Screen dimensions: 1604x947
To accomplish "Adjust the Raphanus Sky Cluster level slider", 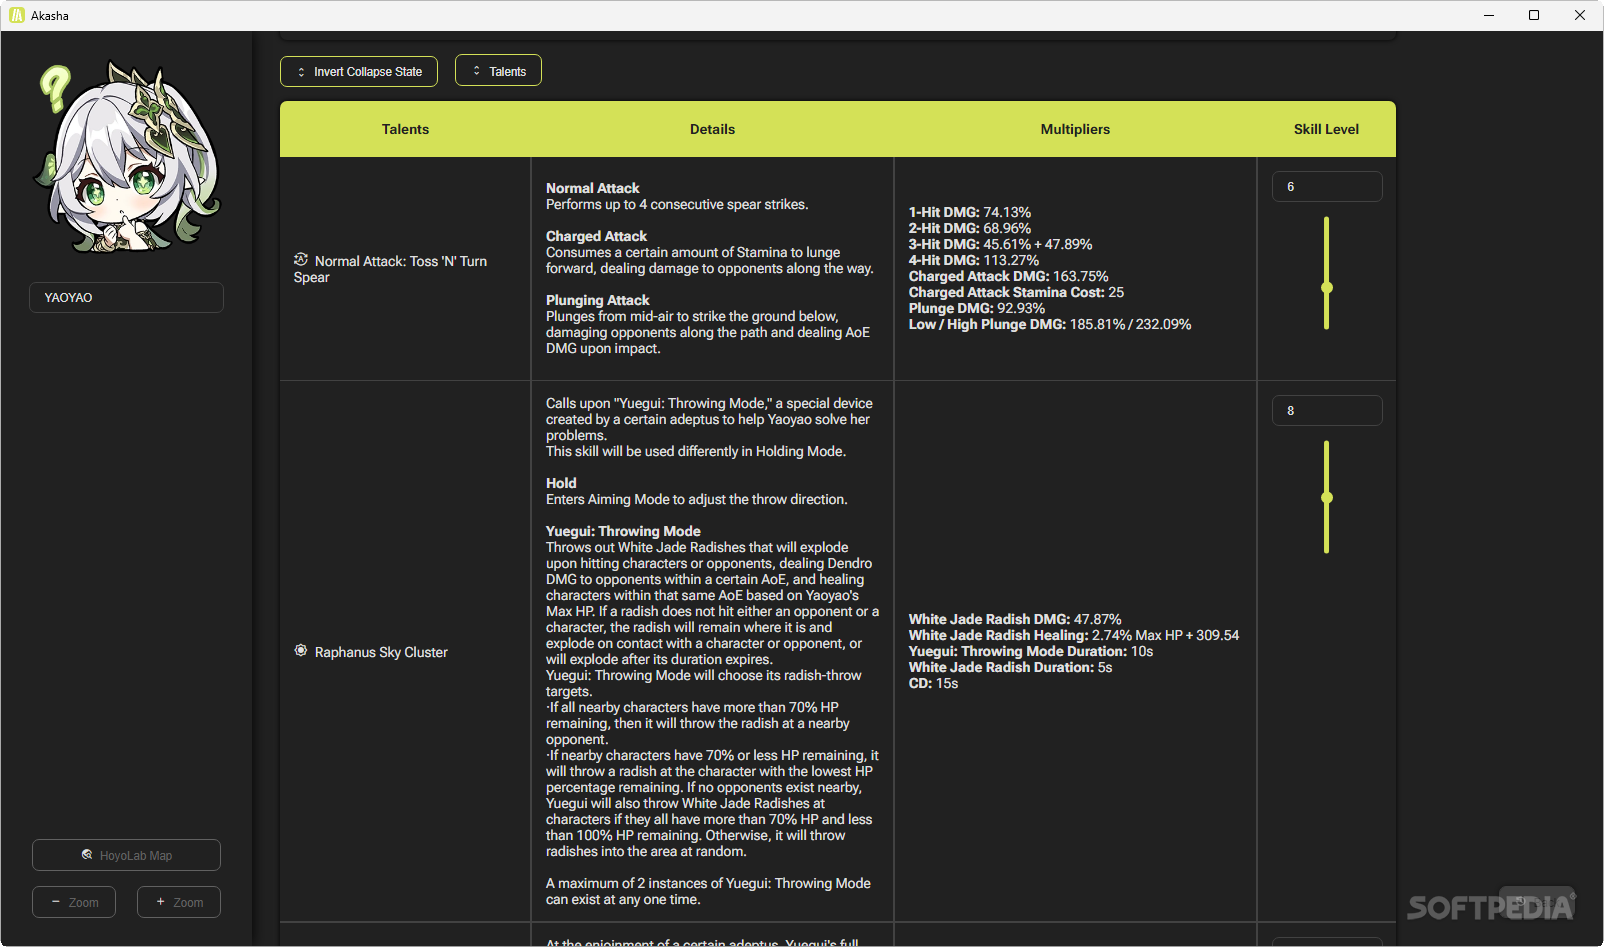I will click(1327, 497).
